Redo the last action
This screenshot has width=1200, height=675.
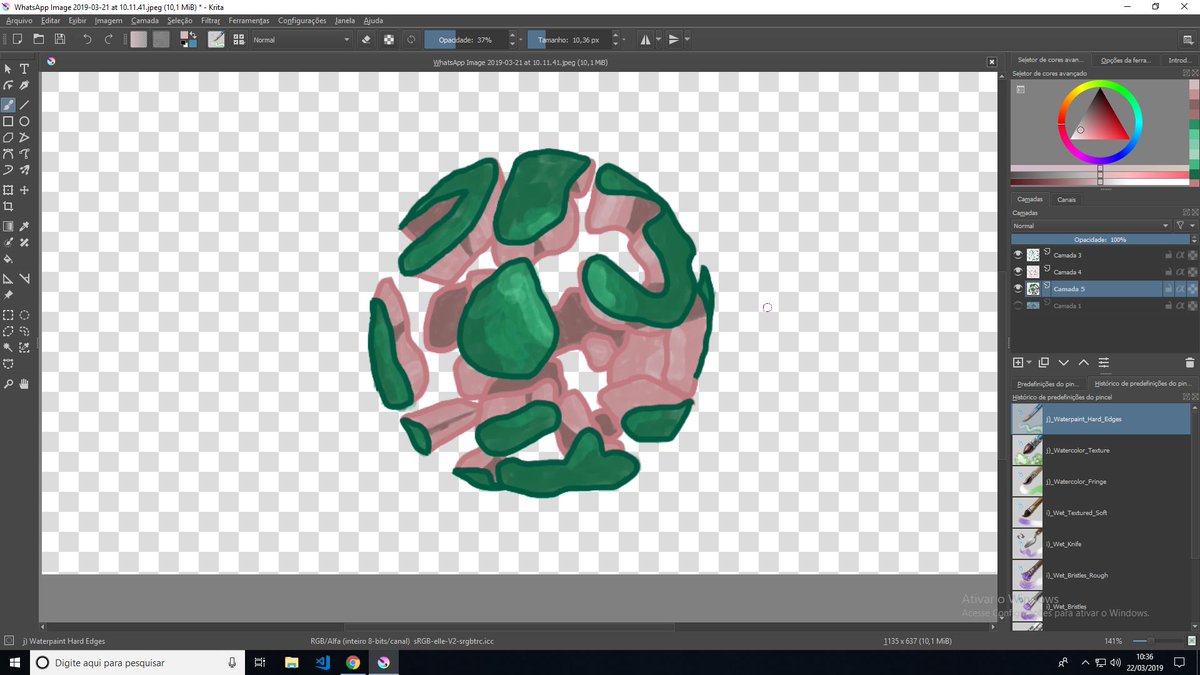(x=108, y=39)
